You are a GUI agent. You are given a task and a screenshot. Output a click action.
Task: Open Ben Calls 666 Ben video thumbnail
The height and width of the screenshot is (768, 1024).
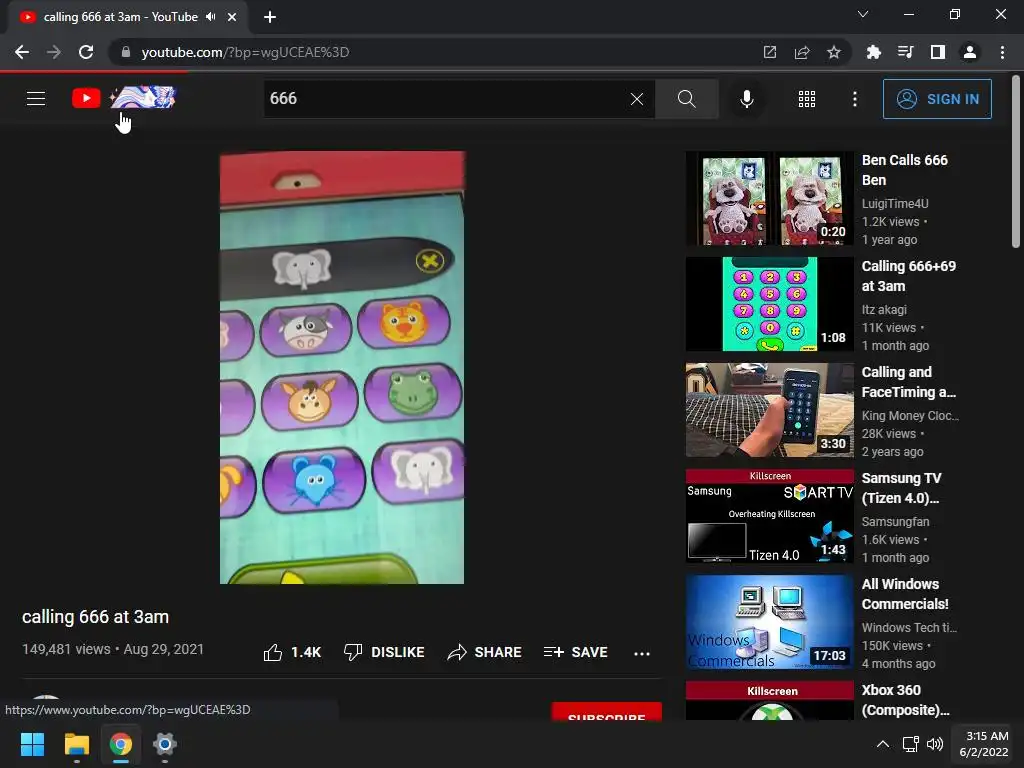click(769, 199)
